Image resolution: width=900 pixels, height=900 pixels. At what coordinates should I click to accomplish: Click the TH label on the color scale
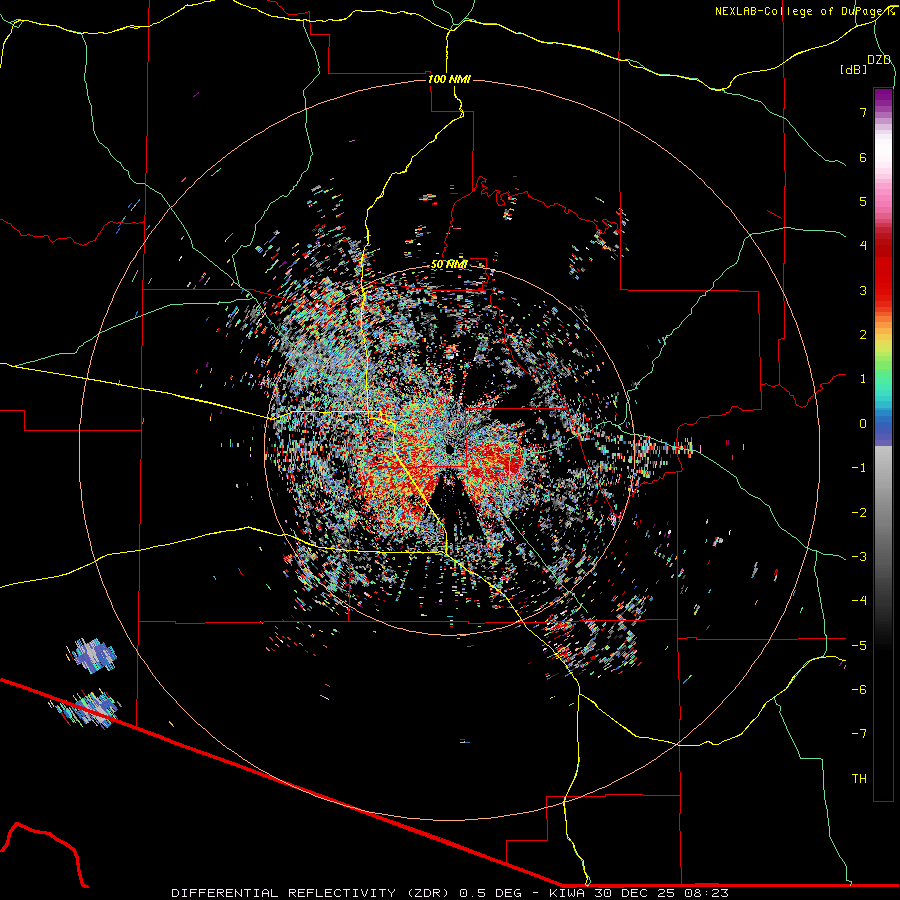tap(859, 779)
